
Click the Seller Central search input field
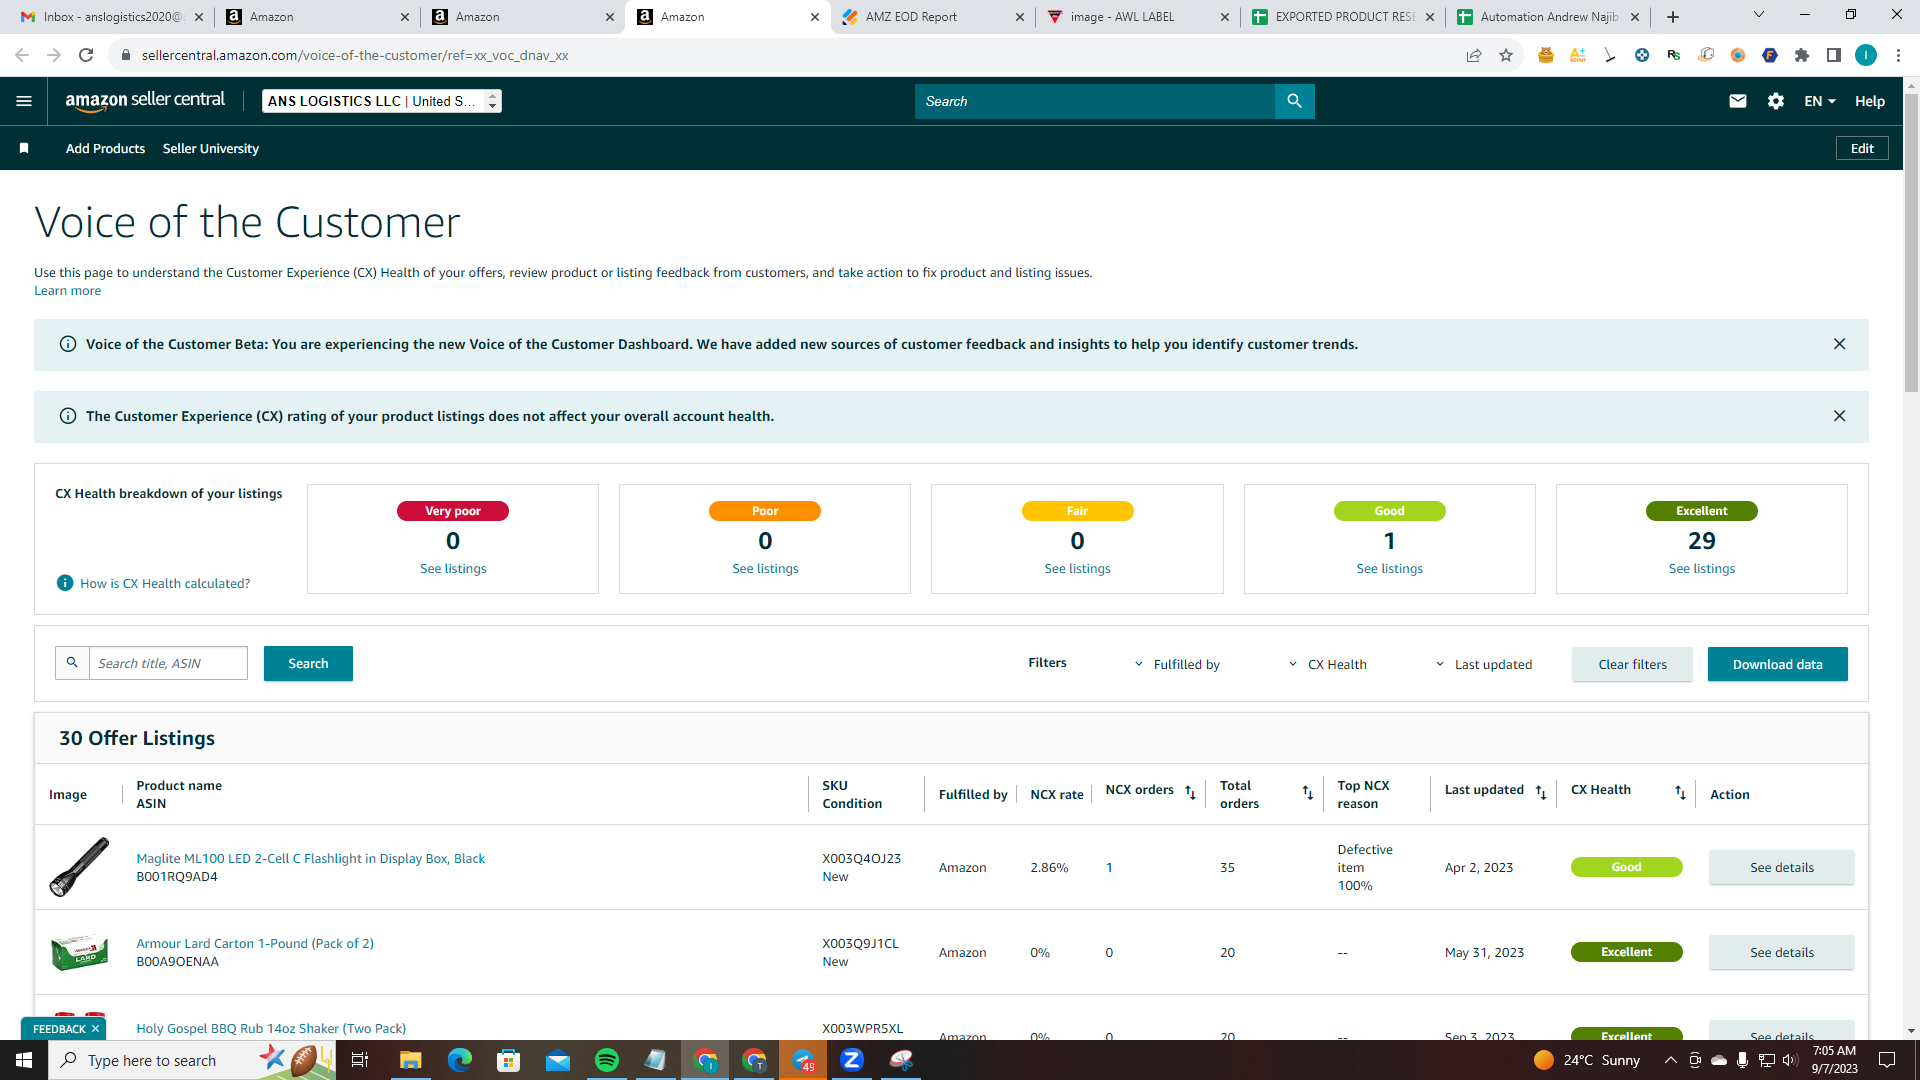pyautogui.click(x=1095, y=101)
